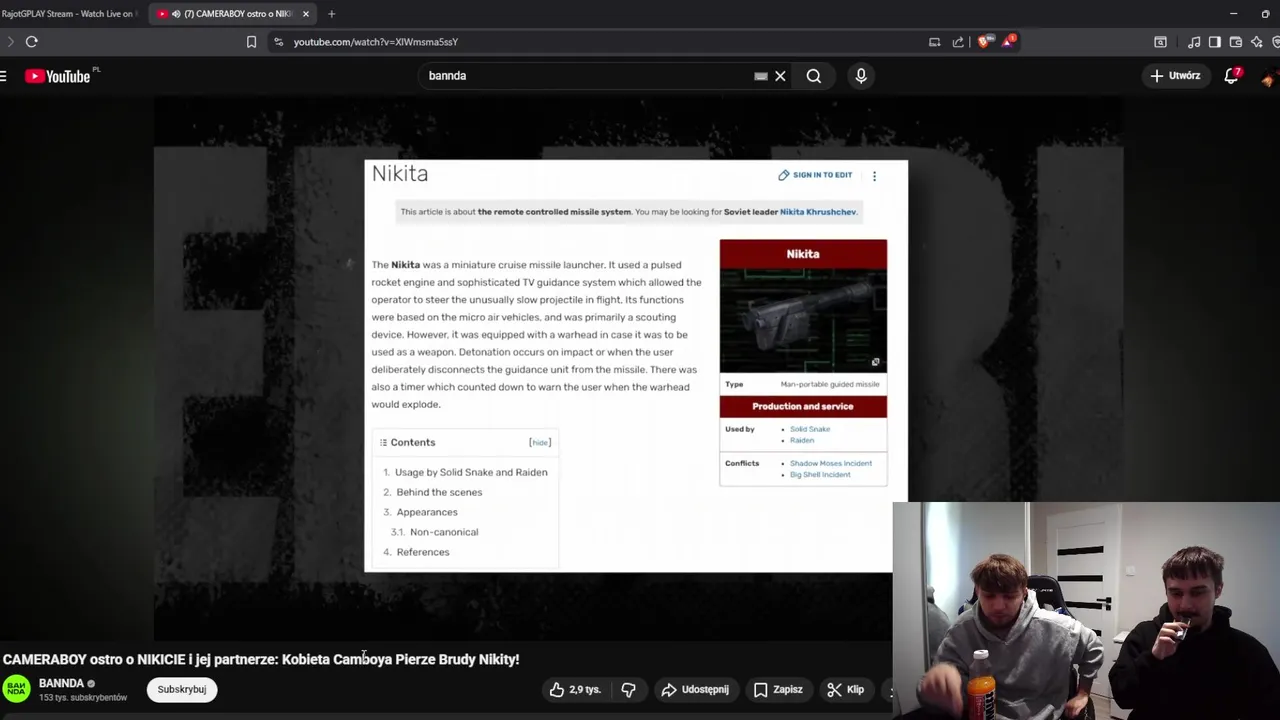This screenshot has height=720, width=1280.
Task: Open Big Shell Incident link
Action: [820, 474]
